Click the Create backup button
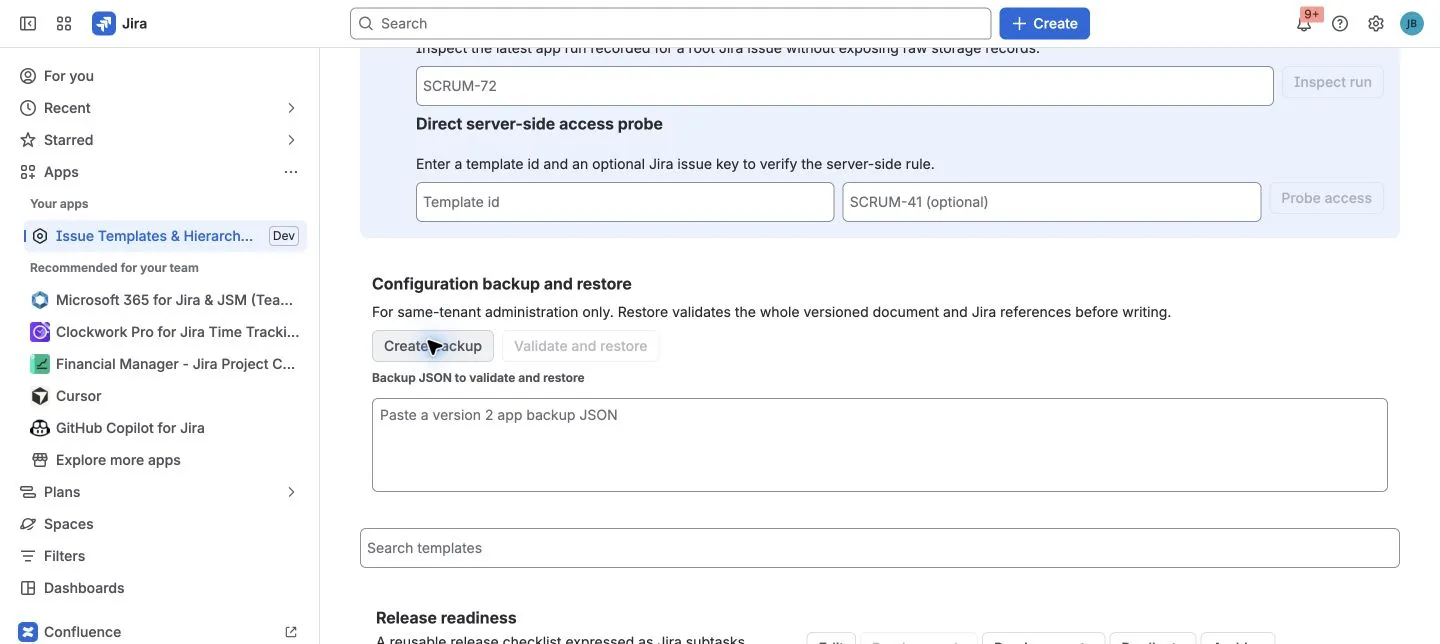The image size is (1440, 644). 432,346
